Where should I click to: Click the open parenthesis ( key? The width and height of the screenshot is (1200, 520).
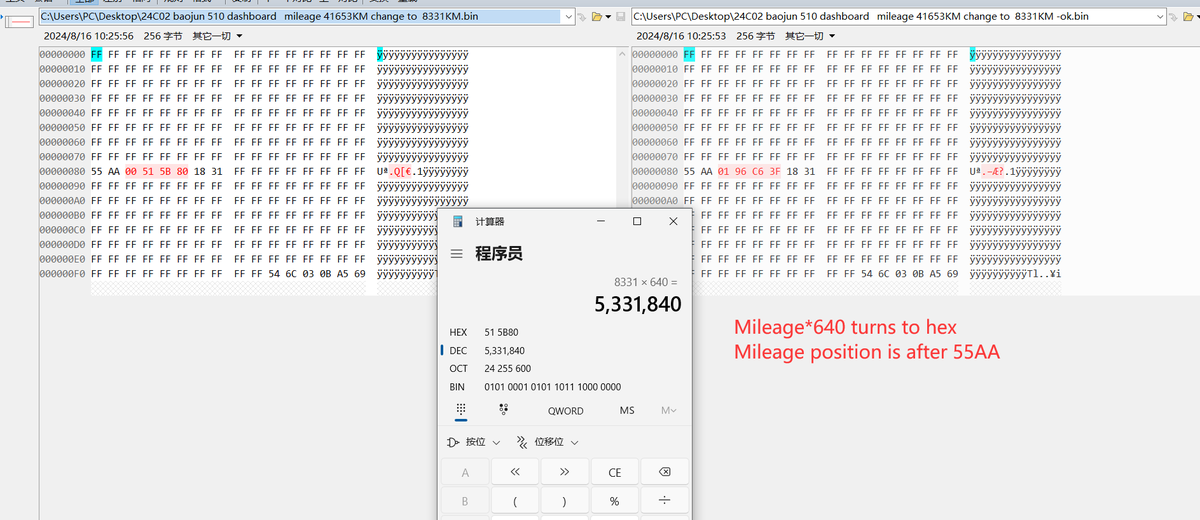(514, 501)
